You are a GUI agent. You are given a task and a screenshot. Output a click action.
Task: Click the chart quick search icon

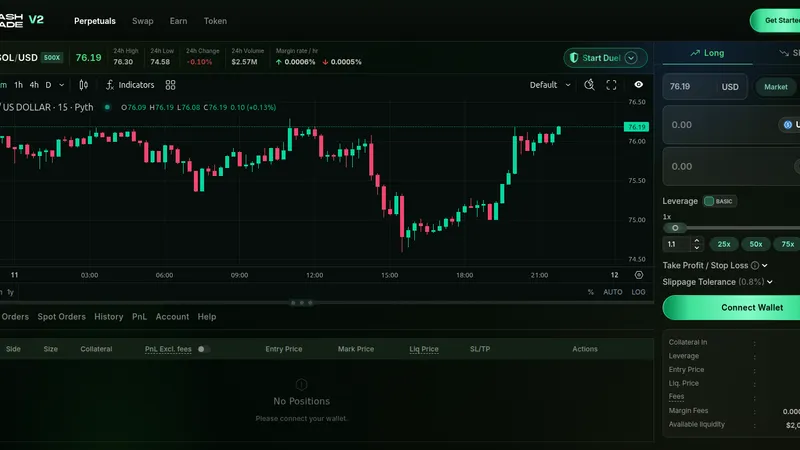tap(589, 85)
